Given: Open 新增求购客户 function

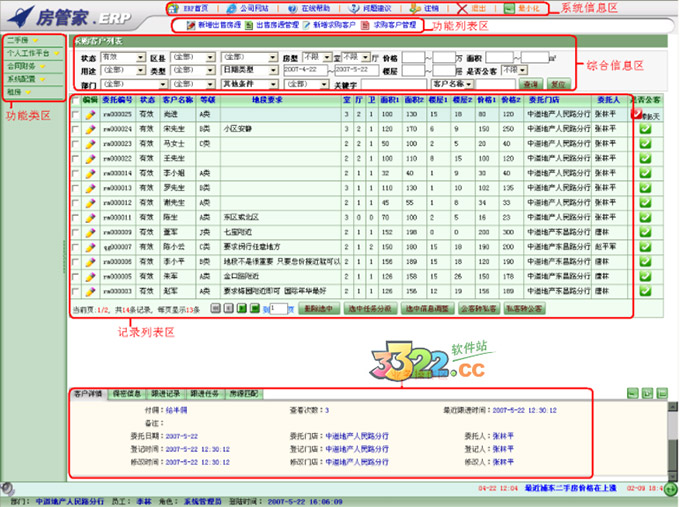Looking at the screenshot, I should (x=329, y=25).
